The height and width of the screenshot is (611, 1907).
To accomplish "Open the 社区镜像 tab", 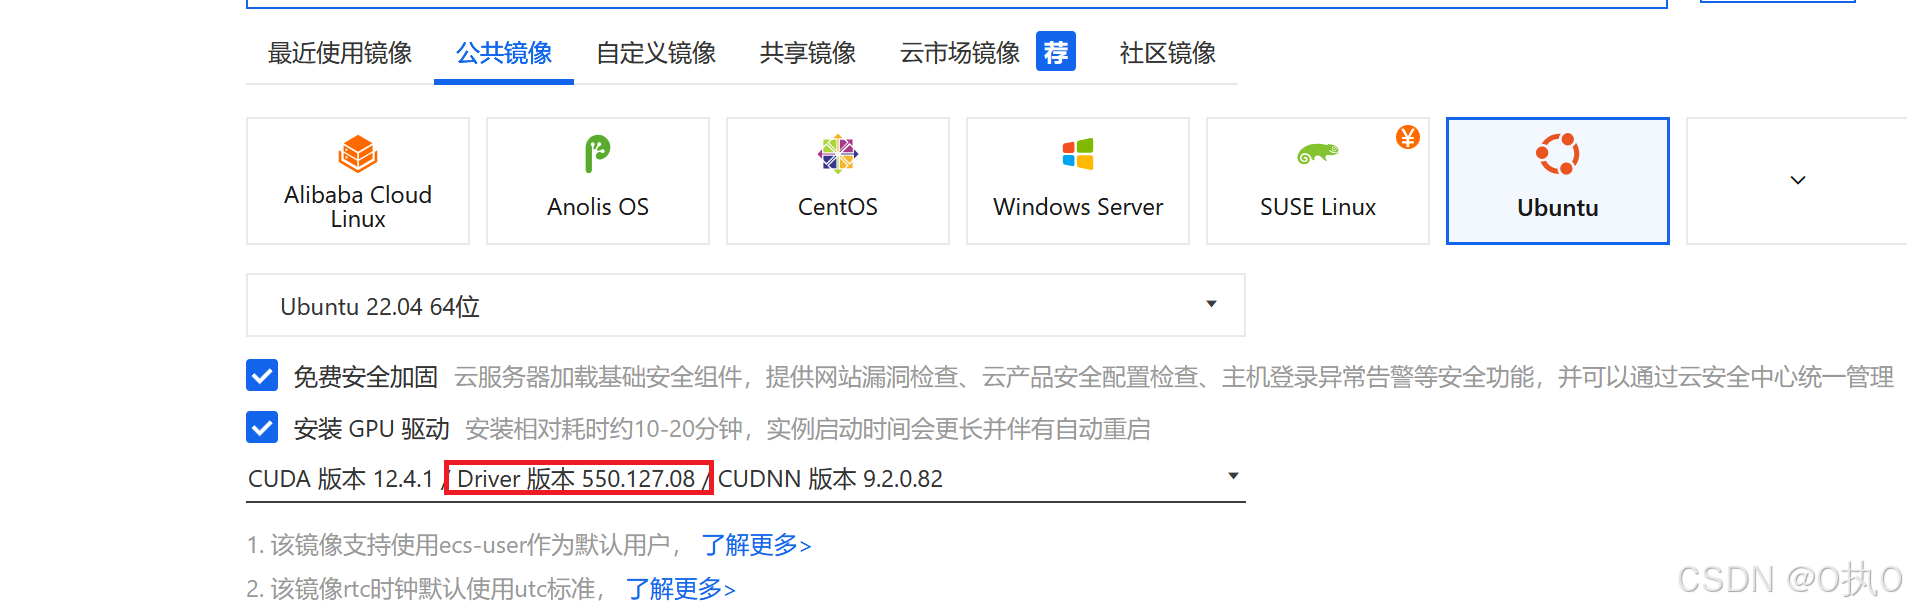I will point(1167,53).
